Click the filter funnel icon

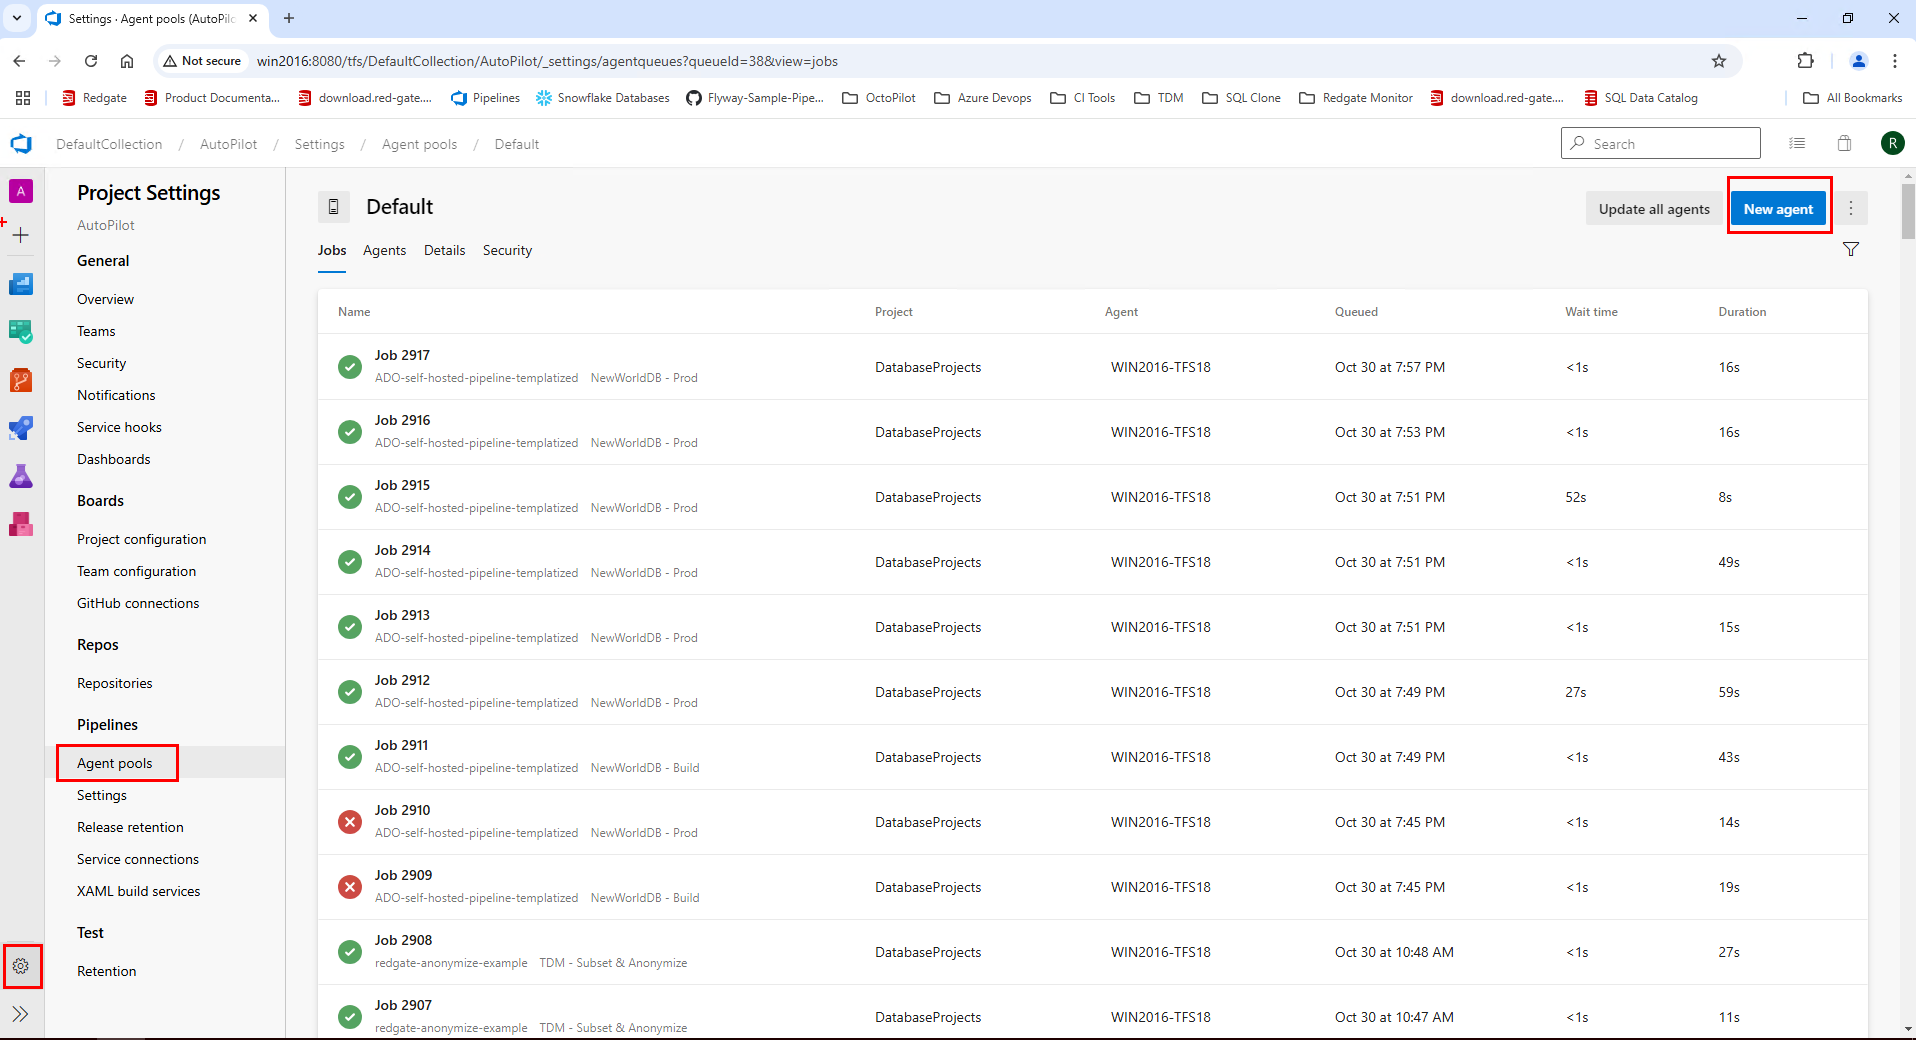tap(1851, 249)
